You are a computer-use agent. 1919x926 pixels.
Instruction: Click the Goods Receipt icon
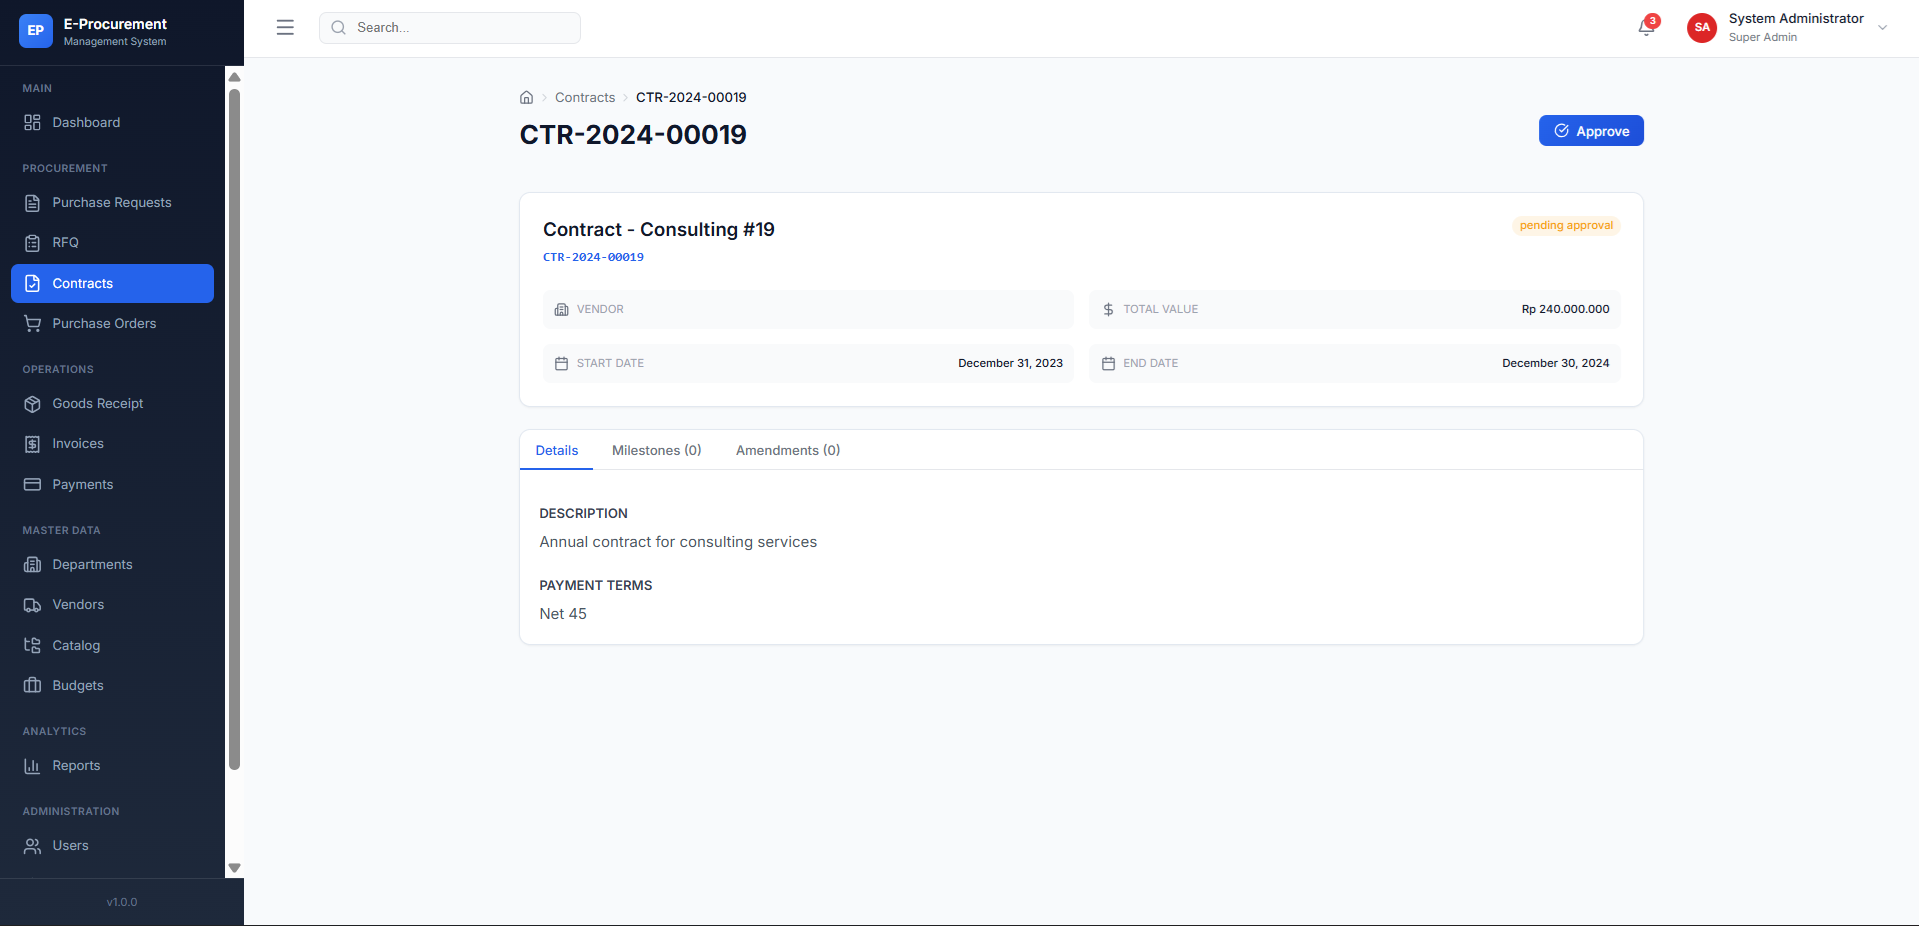33,403
